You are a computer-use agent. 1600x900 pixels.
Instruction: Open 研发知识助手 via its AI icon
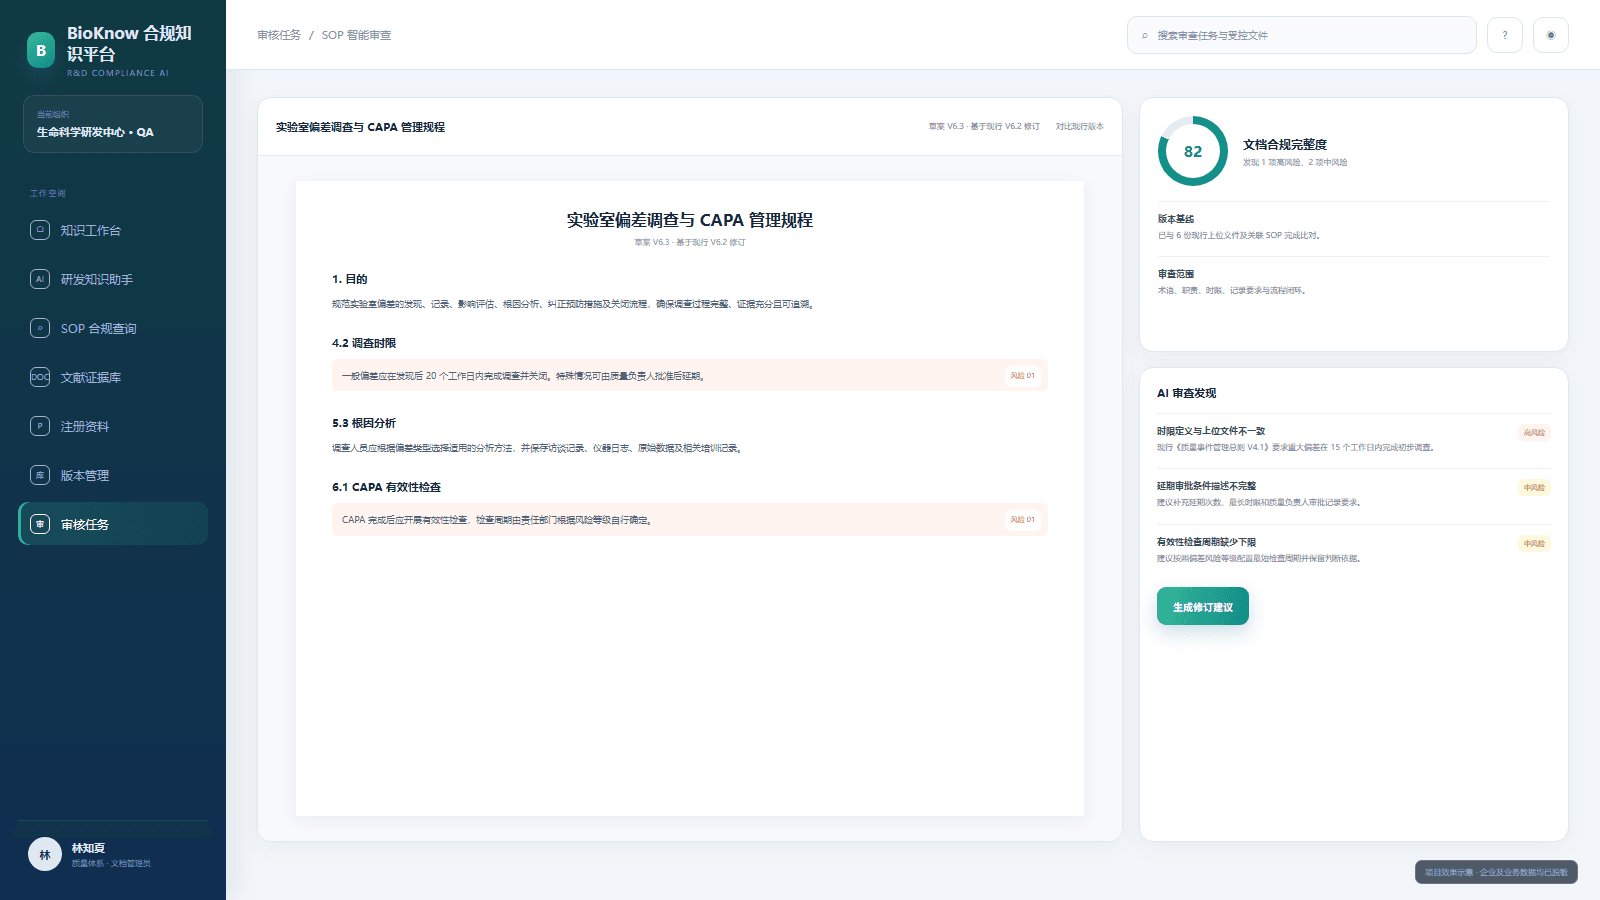pos(40,279)
